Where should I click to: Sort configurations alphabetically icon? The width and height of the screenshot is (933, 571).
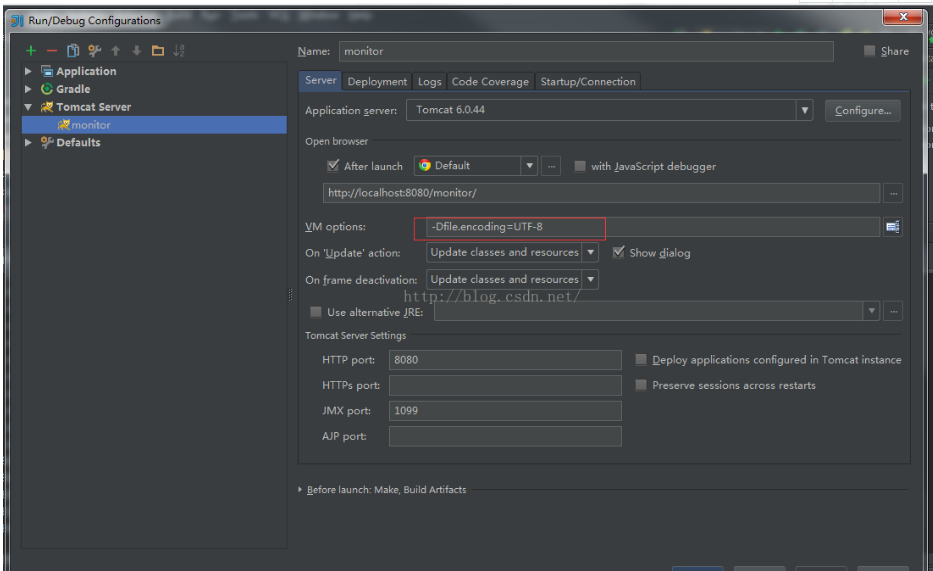click(179, 51)
